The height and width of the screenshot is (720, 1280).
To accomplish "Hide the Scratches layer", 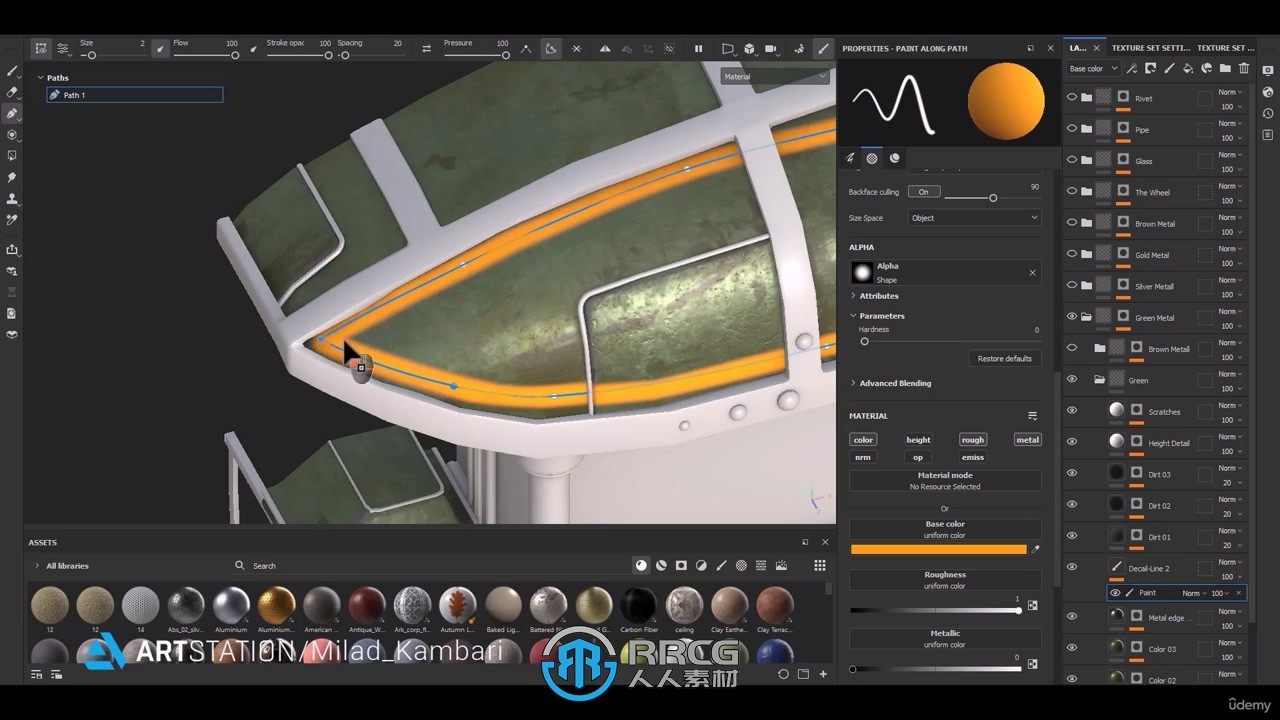I will (x=1072, y=411).
